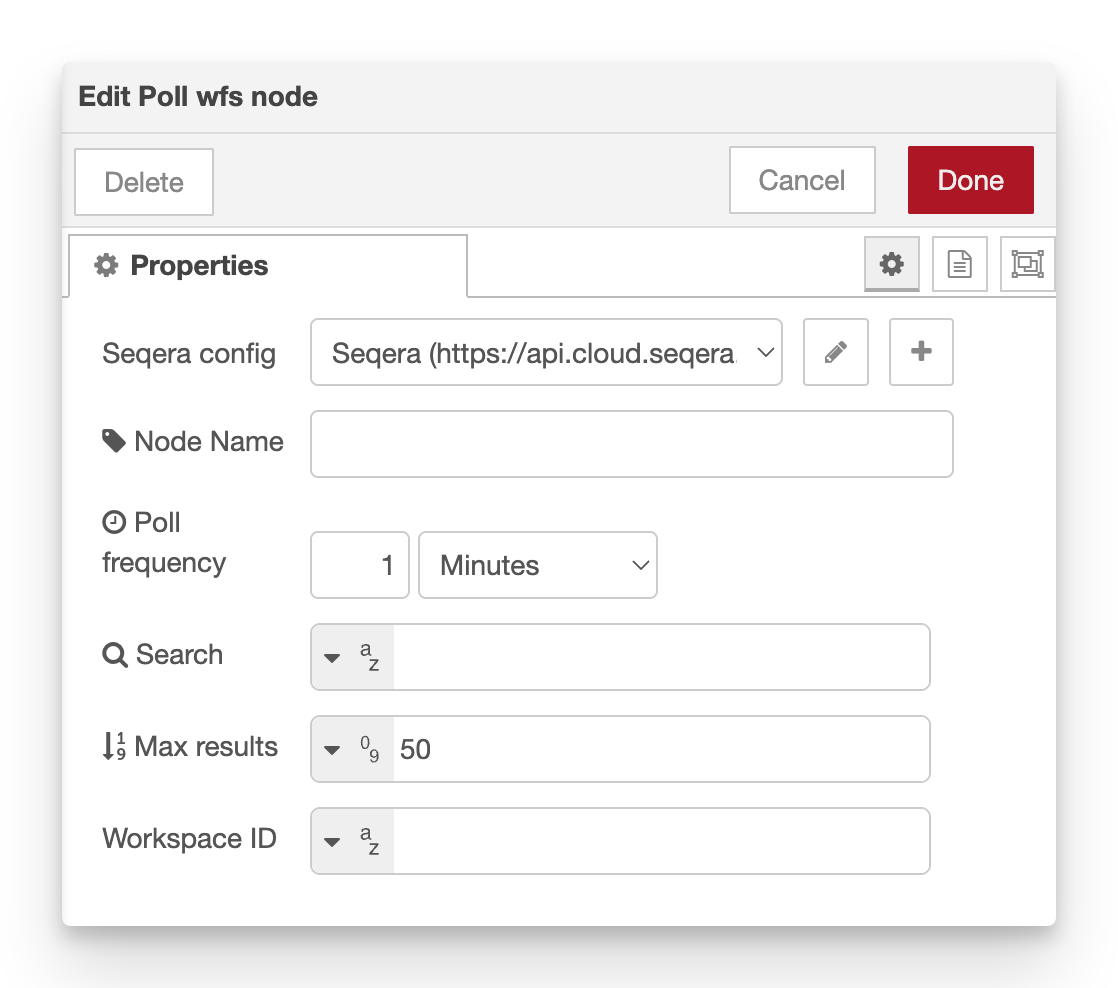Image resolution: width=1118 pixels, height=988 pixels.
Task: Open the Seqera config dropdown
Action: pos(546,352)
